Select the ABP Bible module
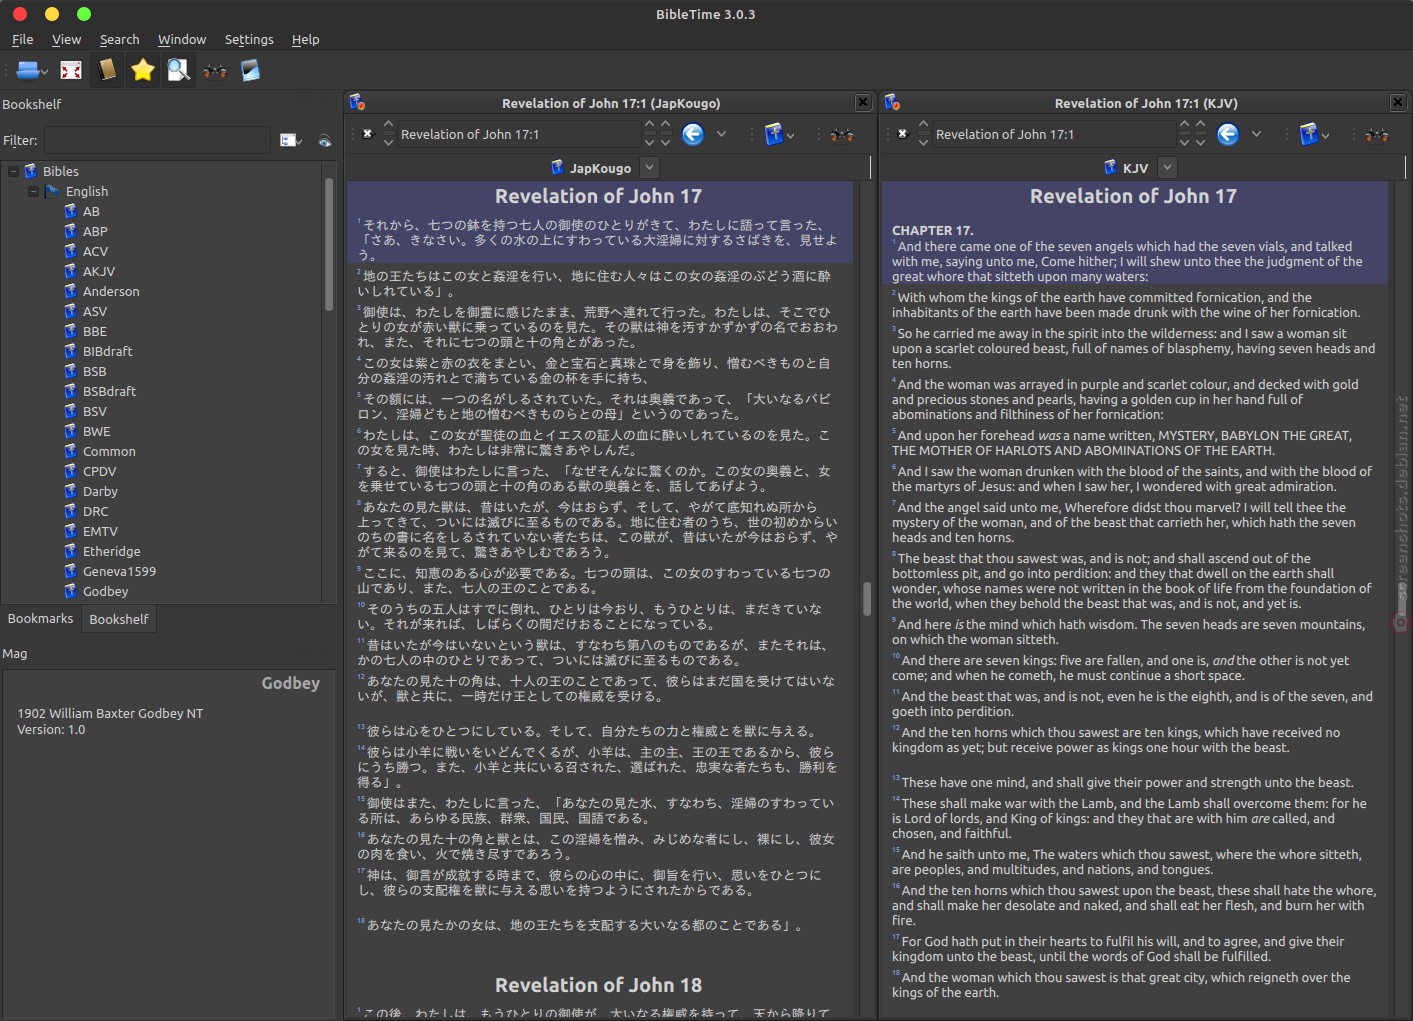This screenshot has height=1021, width=1413. pyautogui.click(x=95, y=232)
